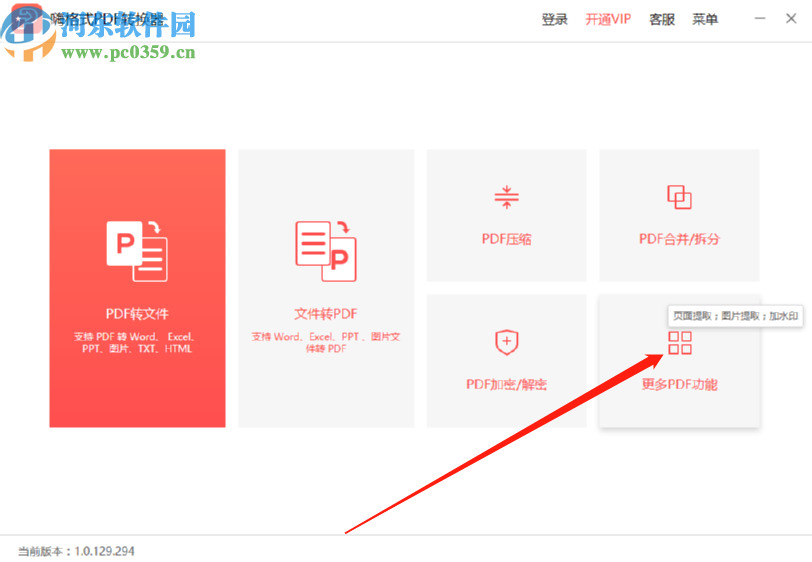Viewport: 812px width, 562px height.
Task: Select the PDF压缩 compress icon
Action: [x=506, y=197]
